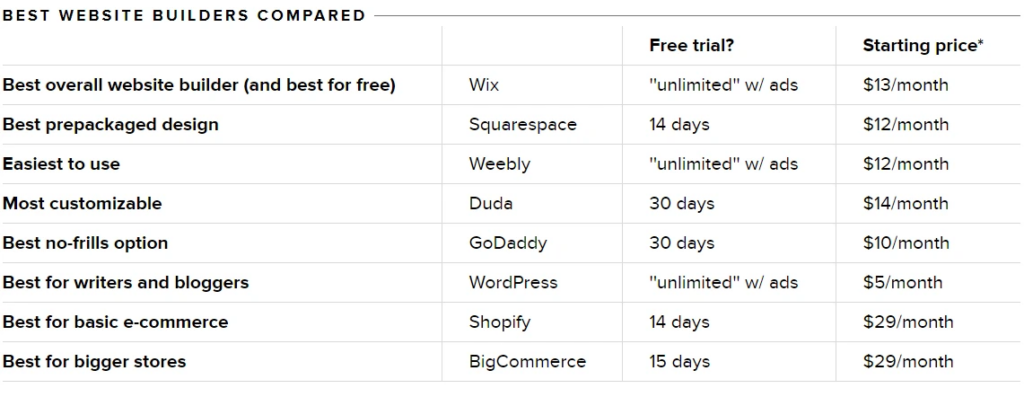Select the 'Easiest to use' label

coord(61,164)
